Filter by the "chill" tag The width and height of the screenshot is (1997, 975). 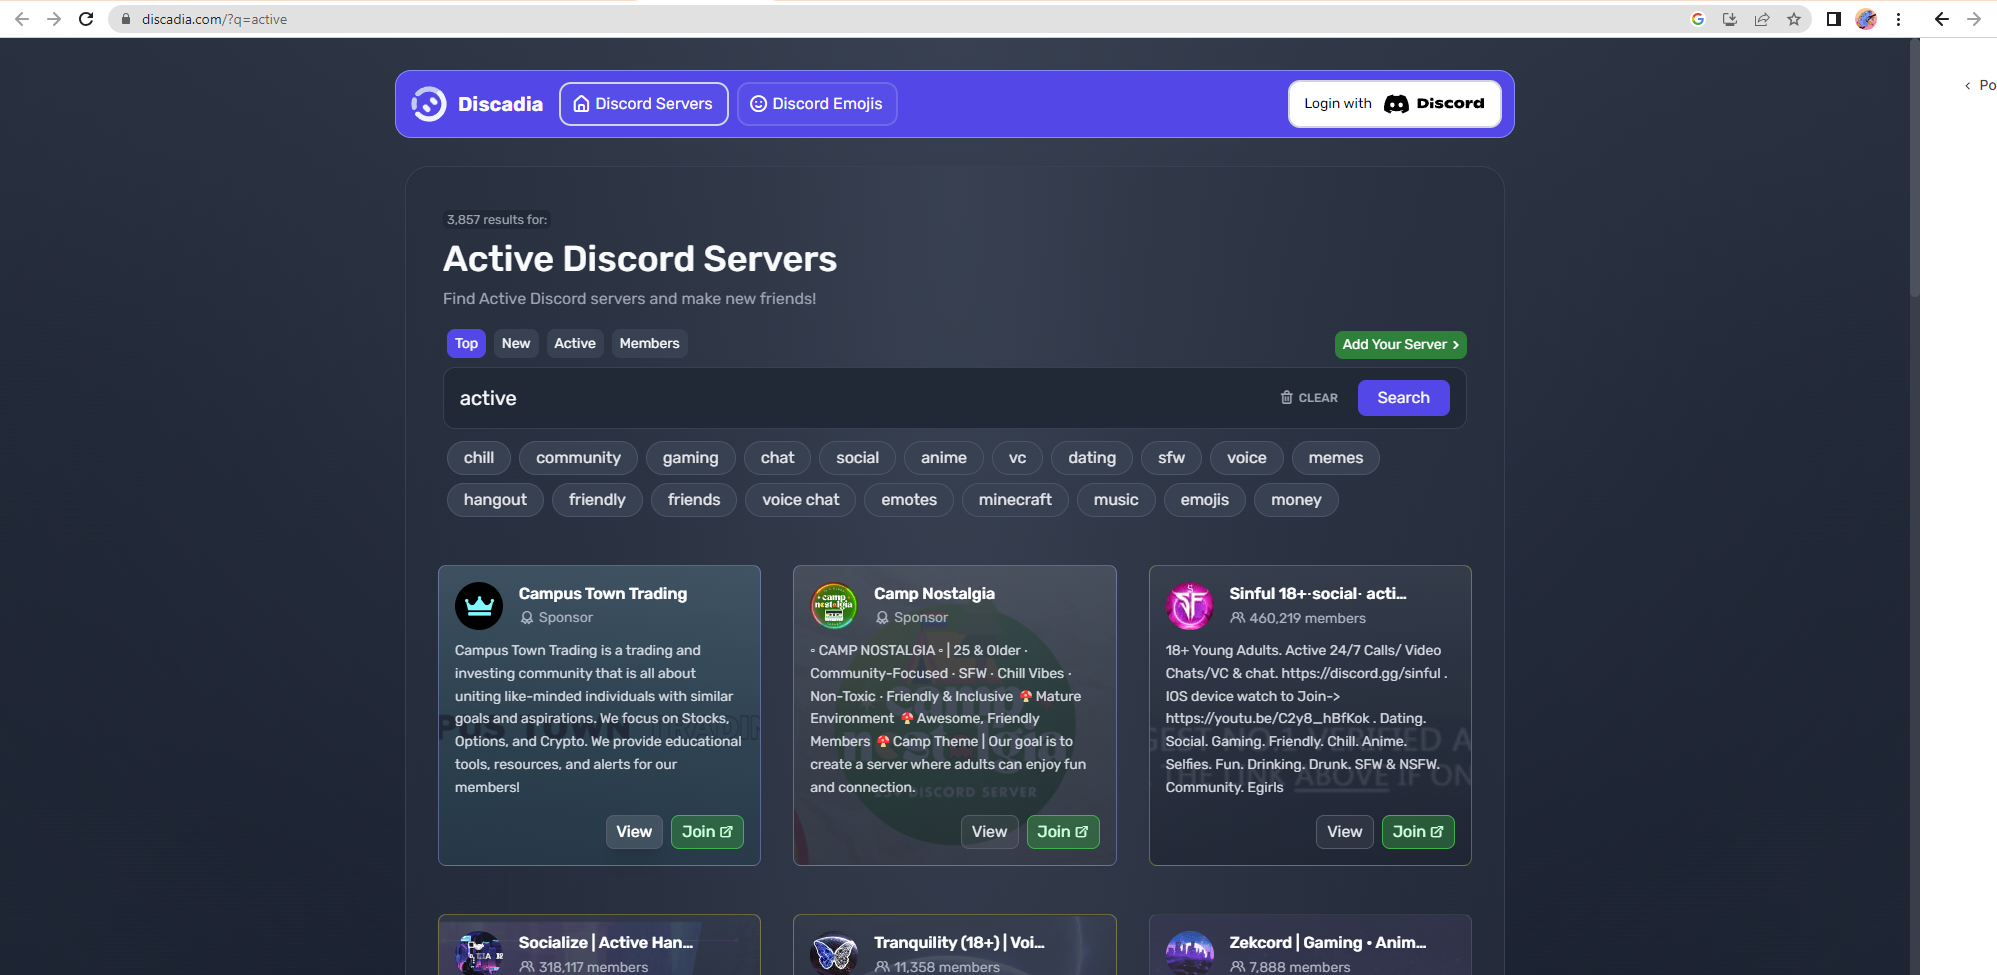[479, 458]
